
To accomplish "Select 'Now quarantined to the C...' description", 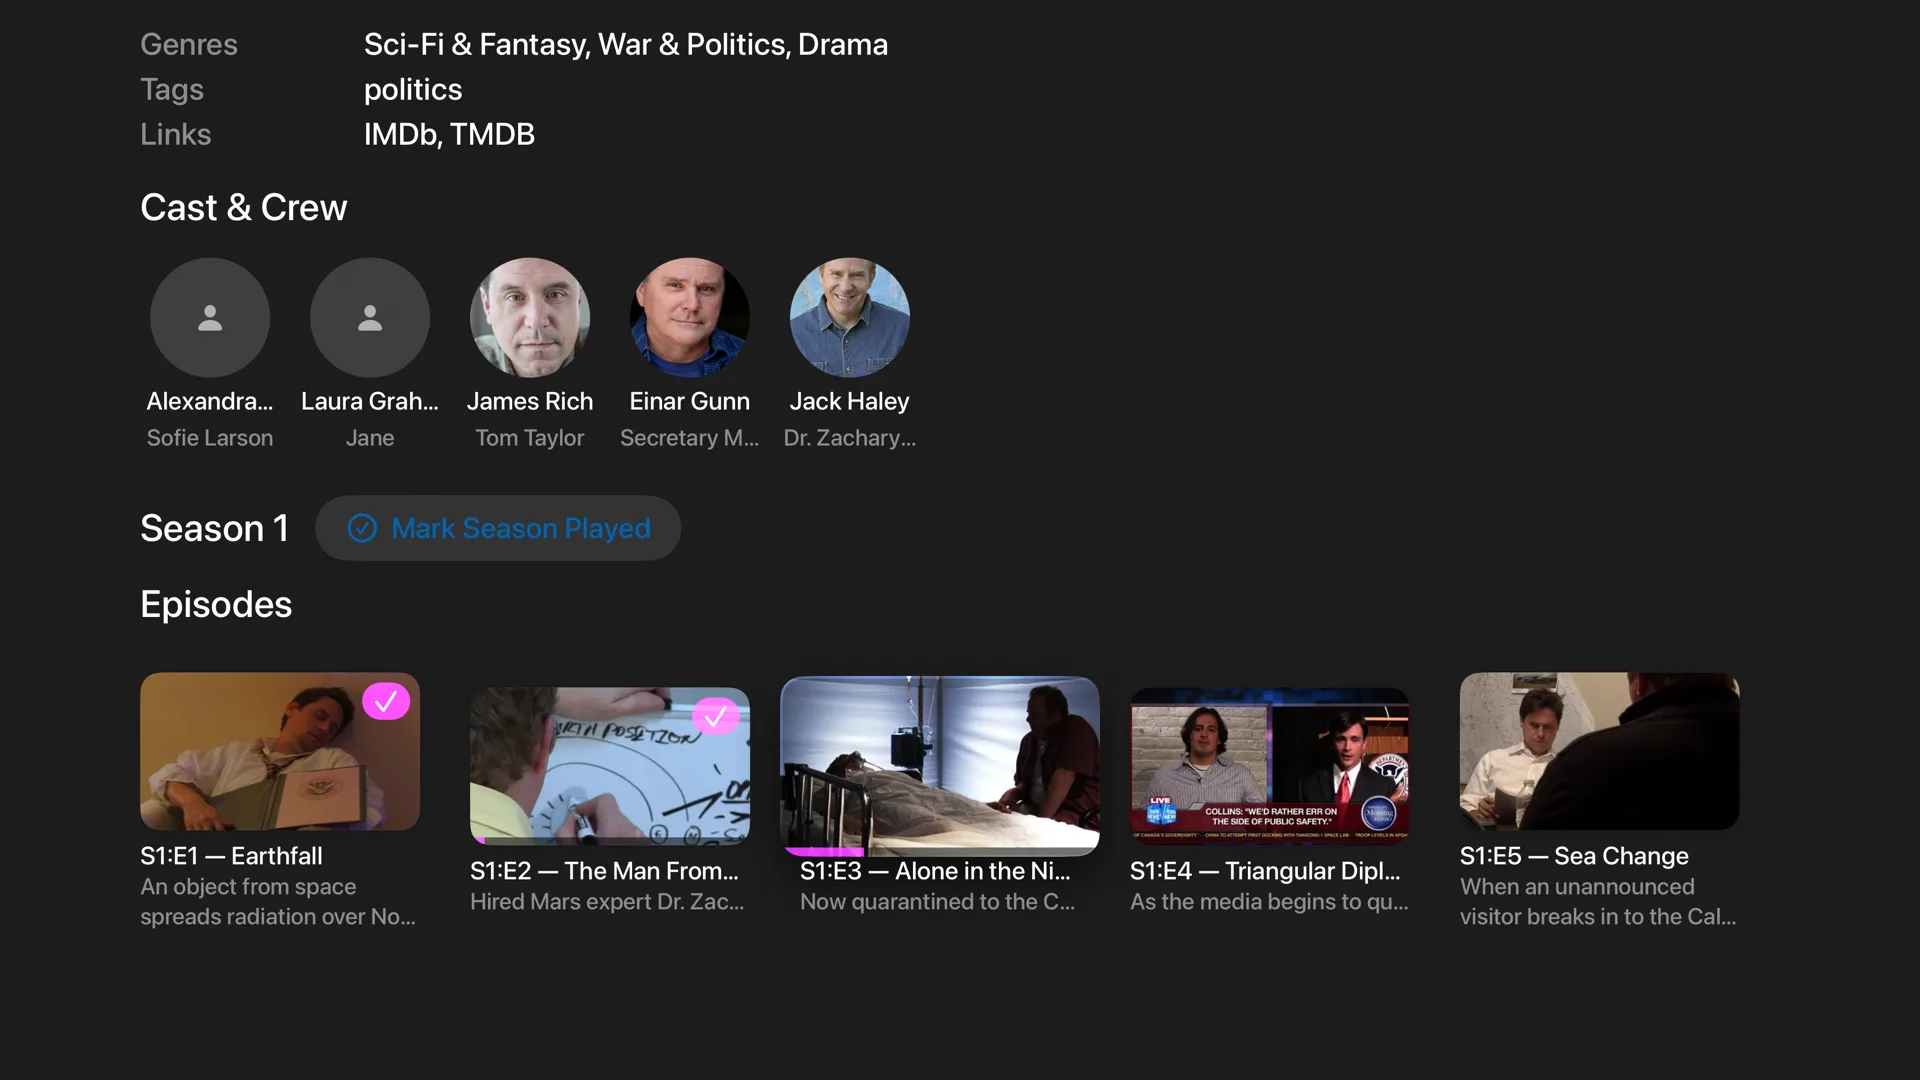I will tap(937, 902).
